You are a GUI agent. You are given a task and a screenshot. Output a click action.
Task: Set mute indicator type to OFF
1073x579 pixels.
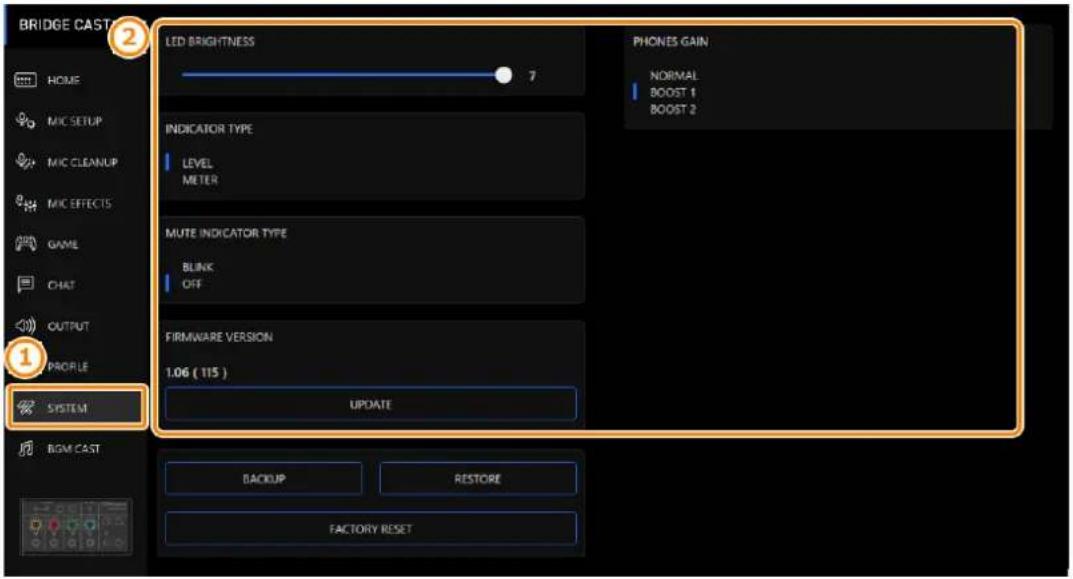click(192, 283)
